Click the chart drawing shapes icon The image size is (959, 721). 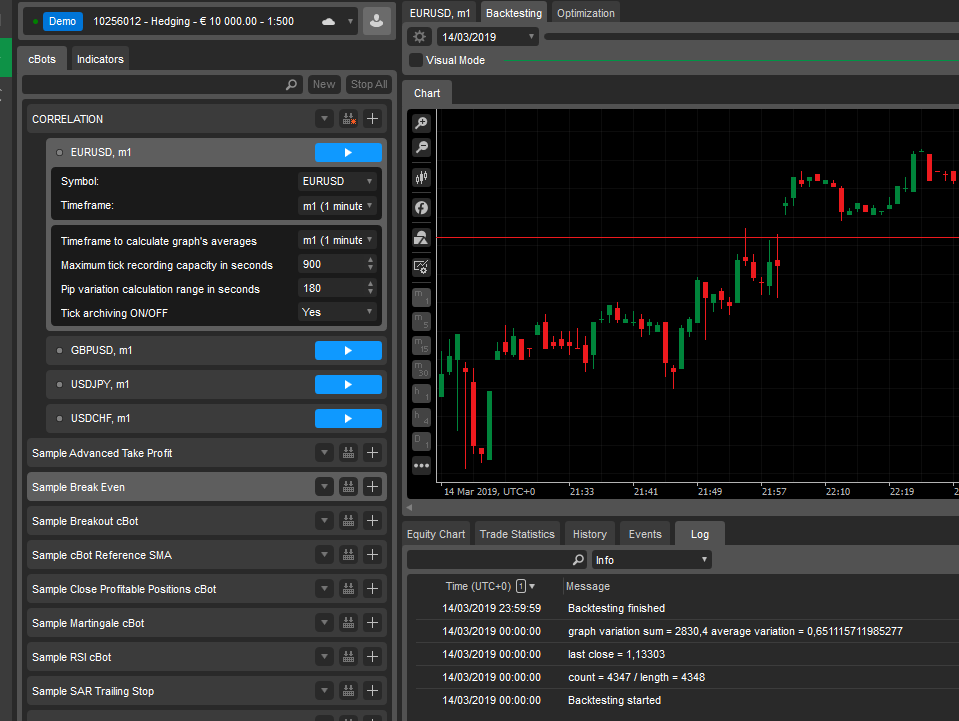(x=421, y=237)
